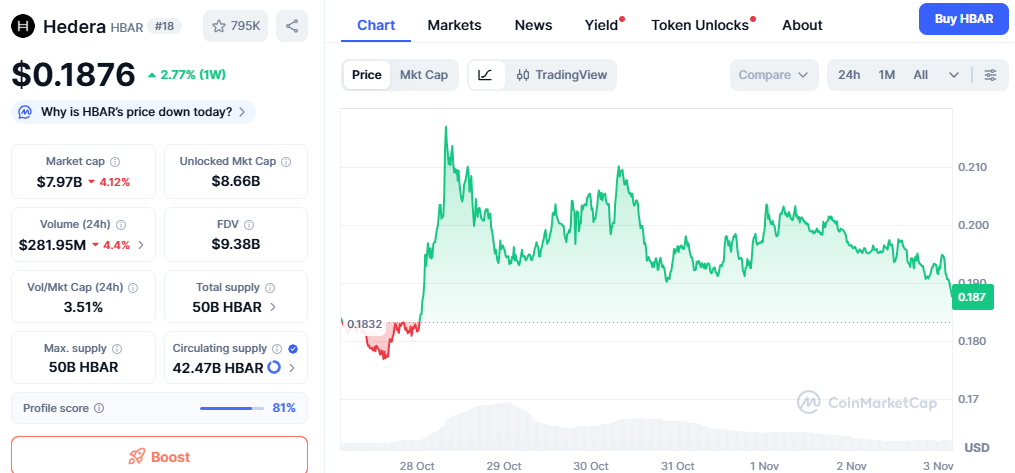
Task: Click the FDV info icon
Action: coord(249,225)
